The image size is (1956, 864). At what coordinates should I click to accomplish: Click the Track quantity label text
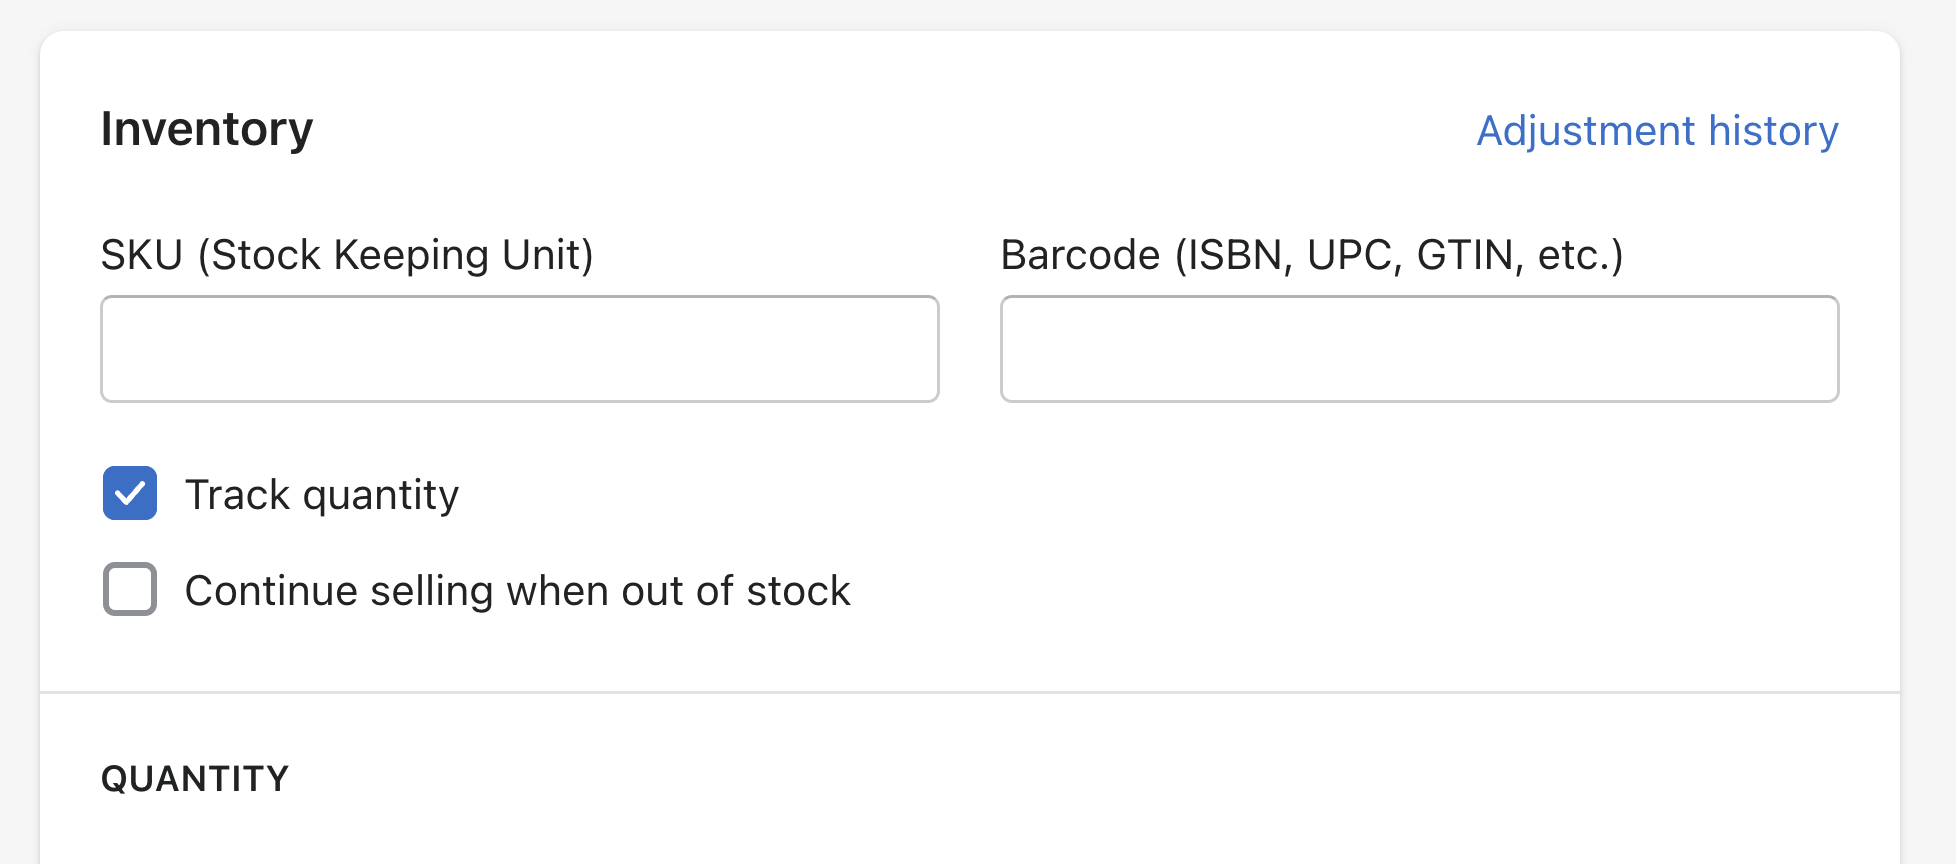(321, 495)
